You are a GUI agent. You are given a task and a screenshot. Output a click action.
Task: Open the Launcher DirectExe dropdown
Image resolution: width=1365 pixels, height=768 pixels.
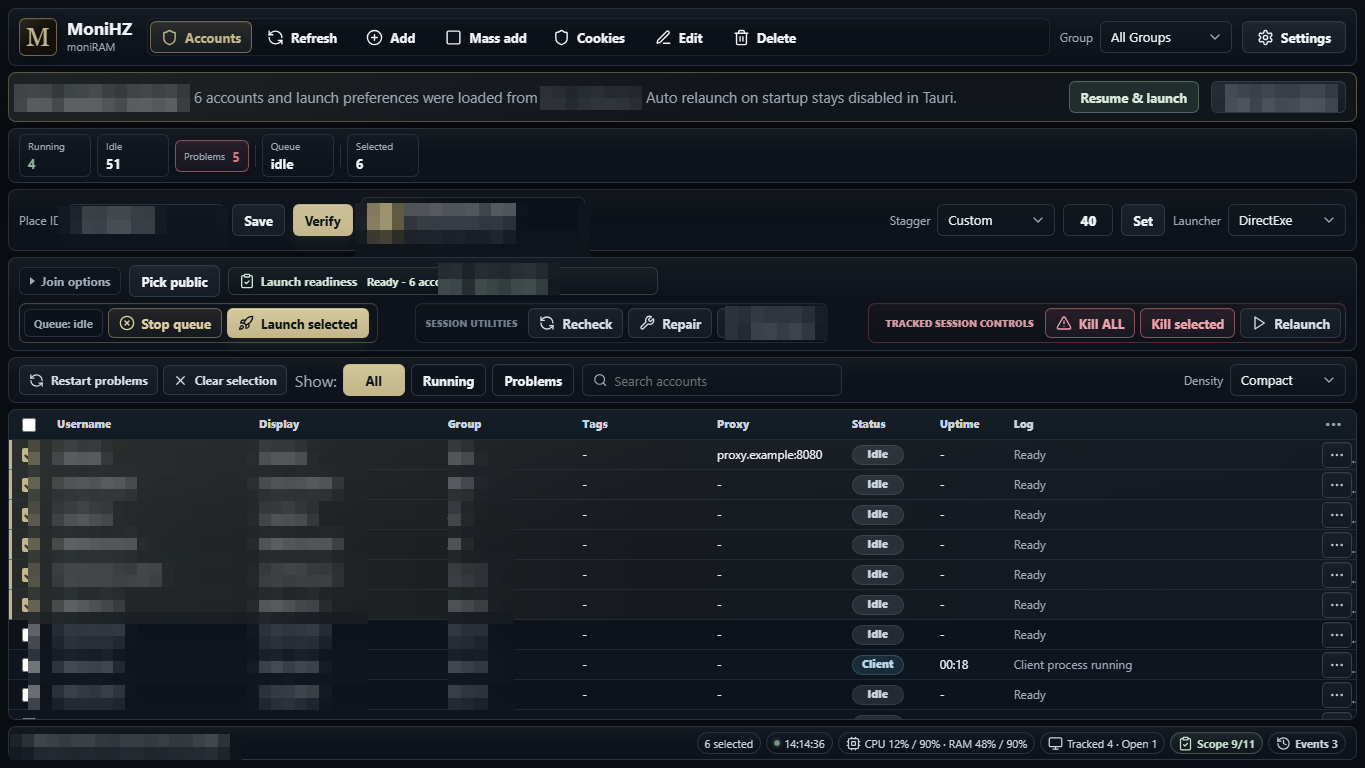1286,221
